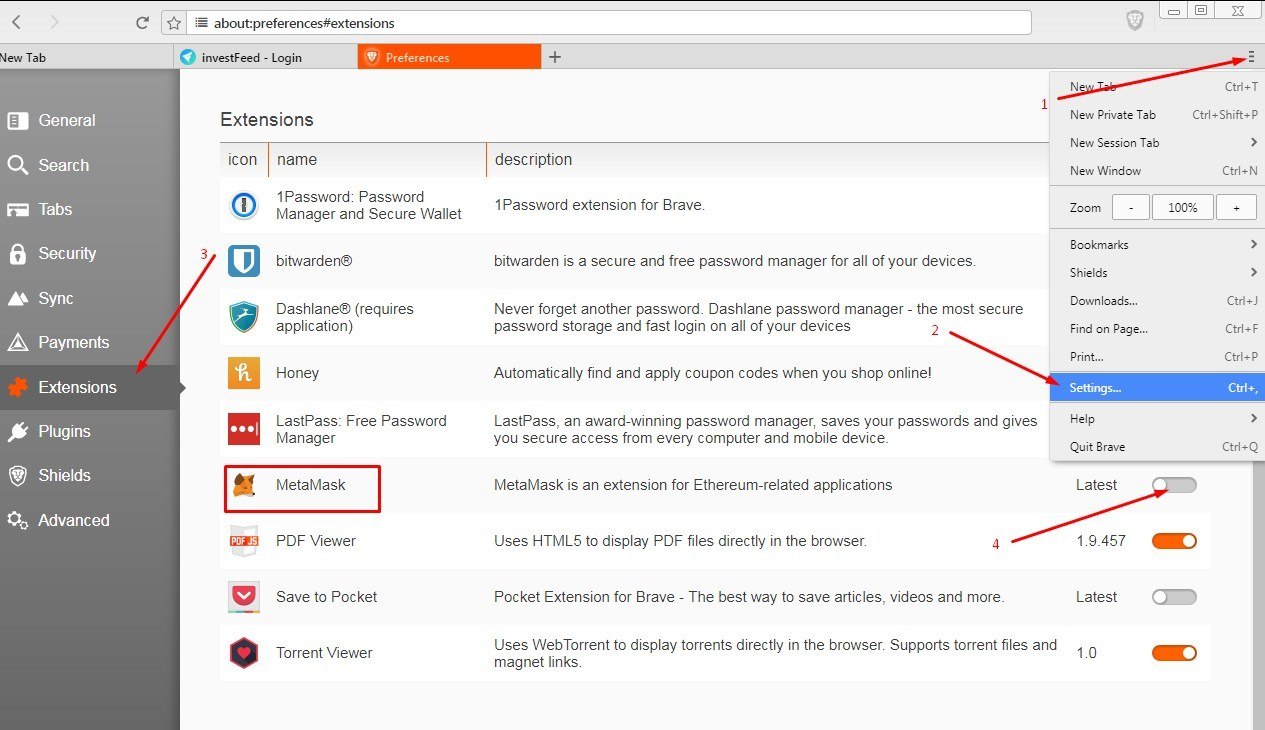The width and height of the screenshot is (1265, 730).
Task: Click the bookmark star icon
Action: tap(174, 22)
